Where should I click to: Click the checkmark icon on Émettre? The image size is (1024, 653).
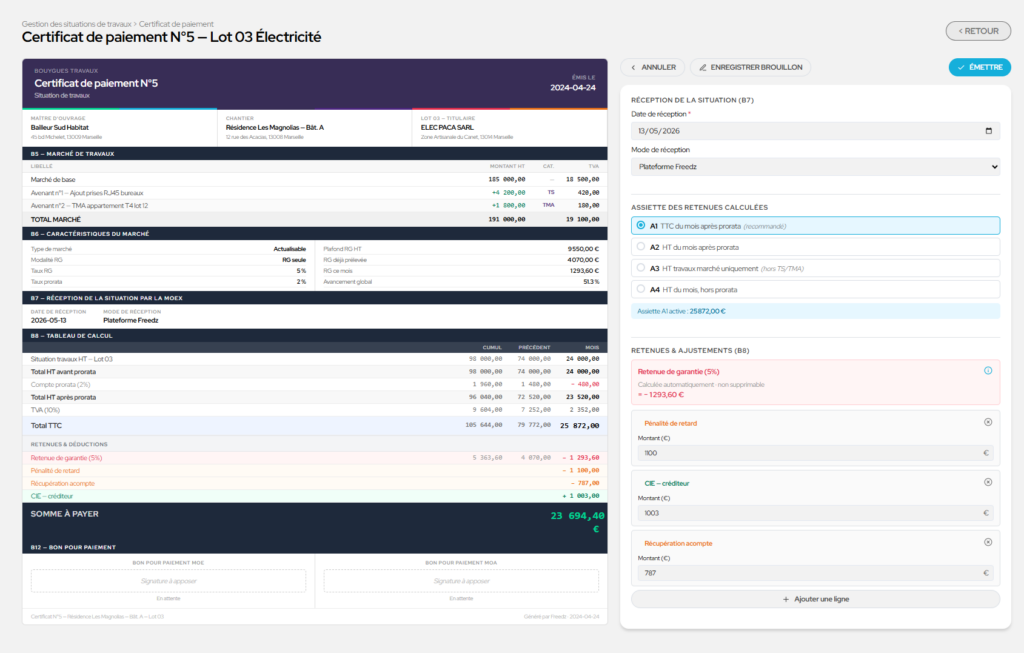pos(961,67)
